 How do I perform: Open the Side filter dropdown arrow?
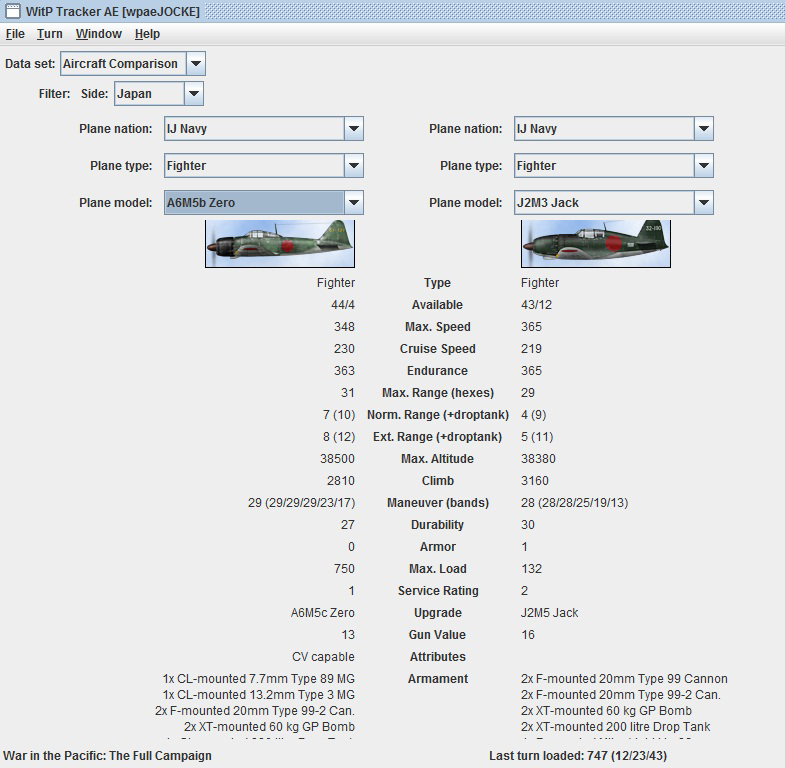tap(194, 94)
